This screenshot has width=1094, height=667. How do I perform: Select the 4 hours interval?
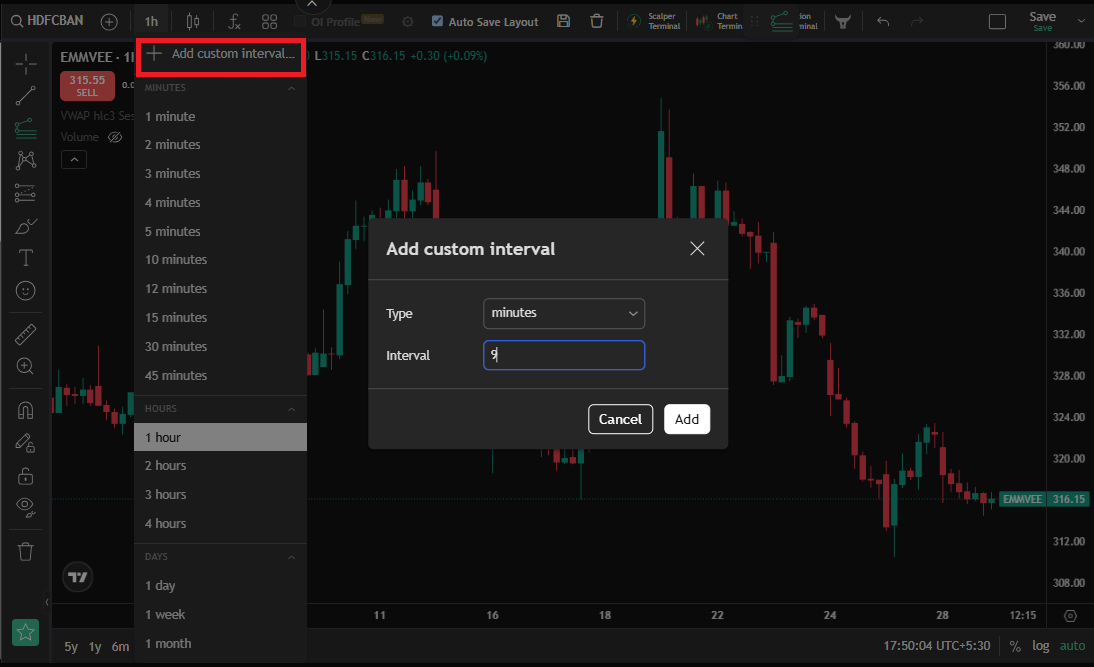[220, 523]
